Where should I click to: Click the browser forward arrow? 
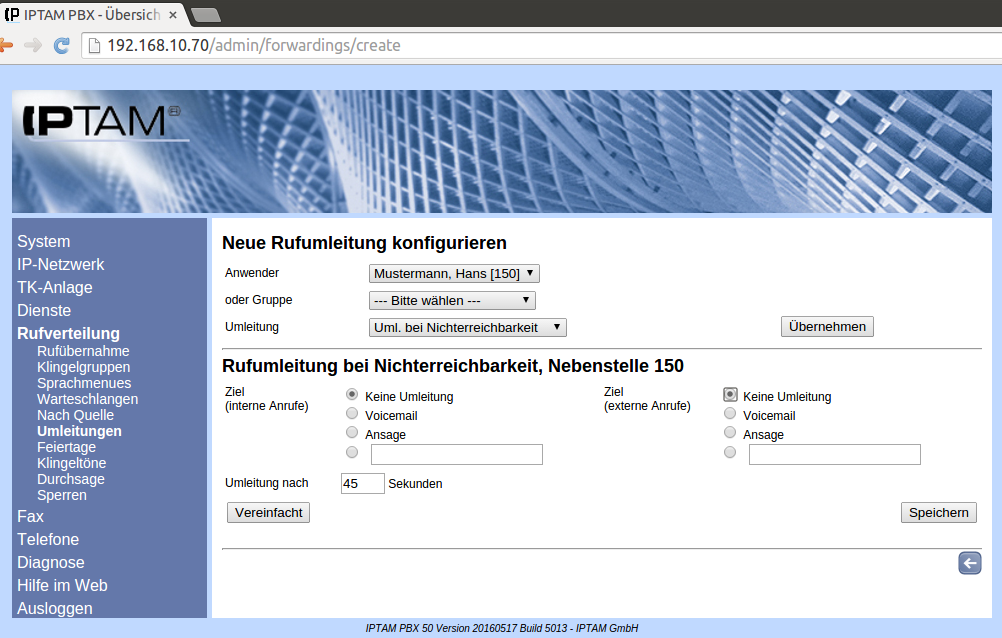(x=33, y=45)
